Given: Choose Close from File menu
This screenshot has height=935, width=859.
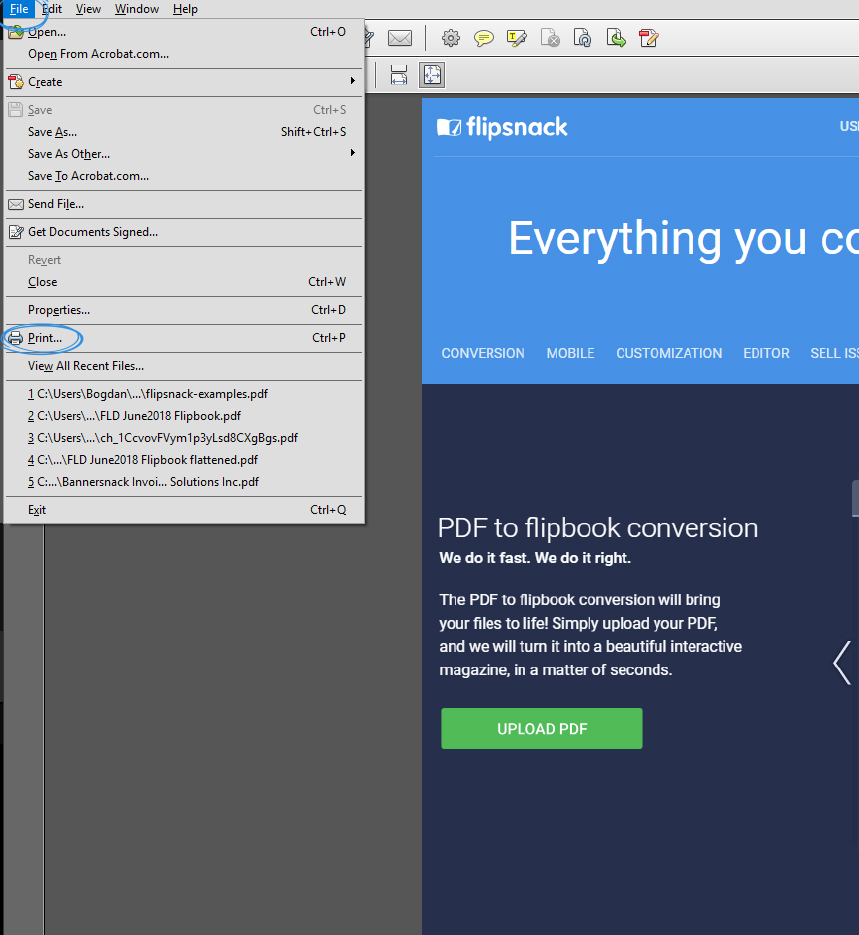Looking at the screenshot, I should [184, 282].
